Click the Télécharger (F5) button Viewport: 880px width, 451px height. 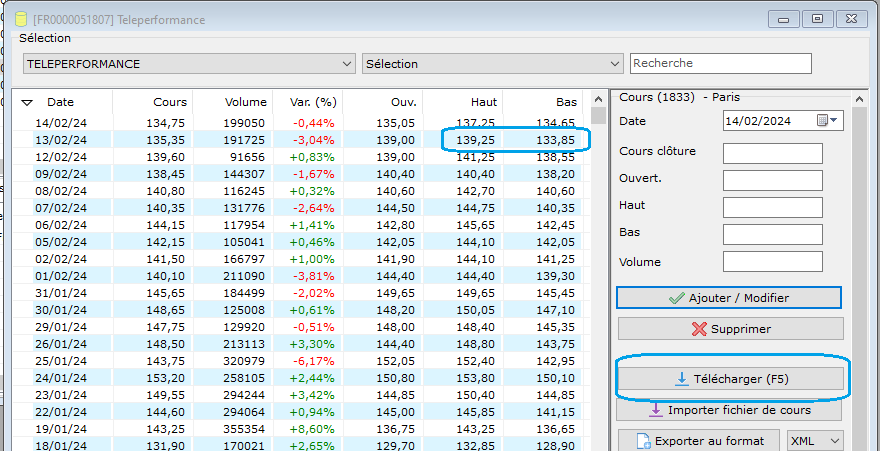731,379
